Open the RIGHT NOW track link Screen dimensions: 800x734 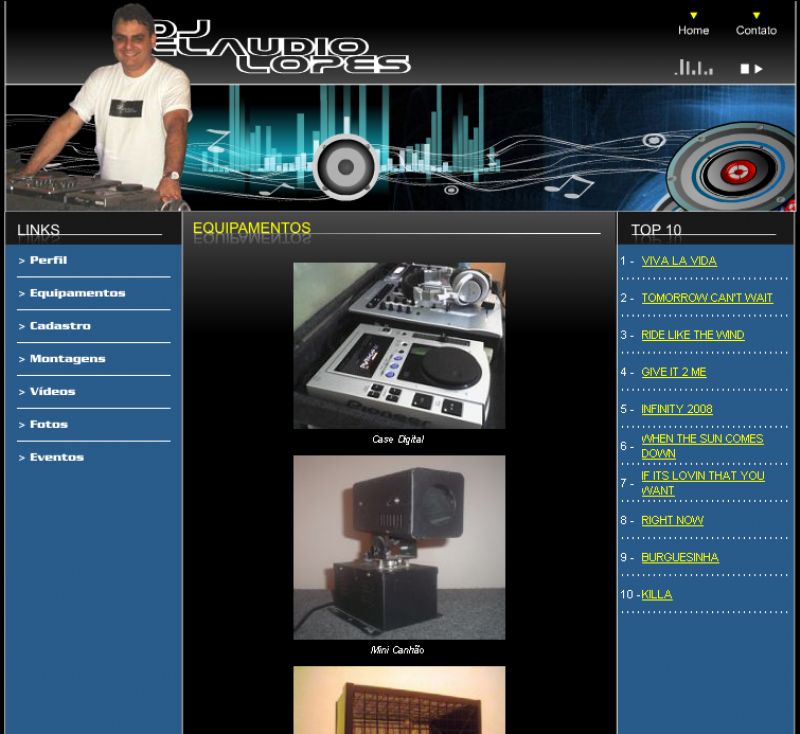672,520
